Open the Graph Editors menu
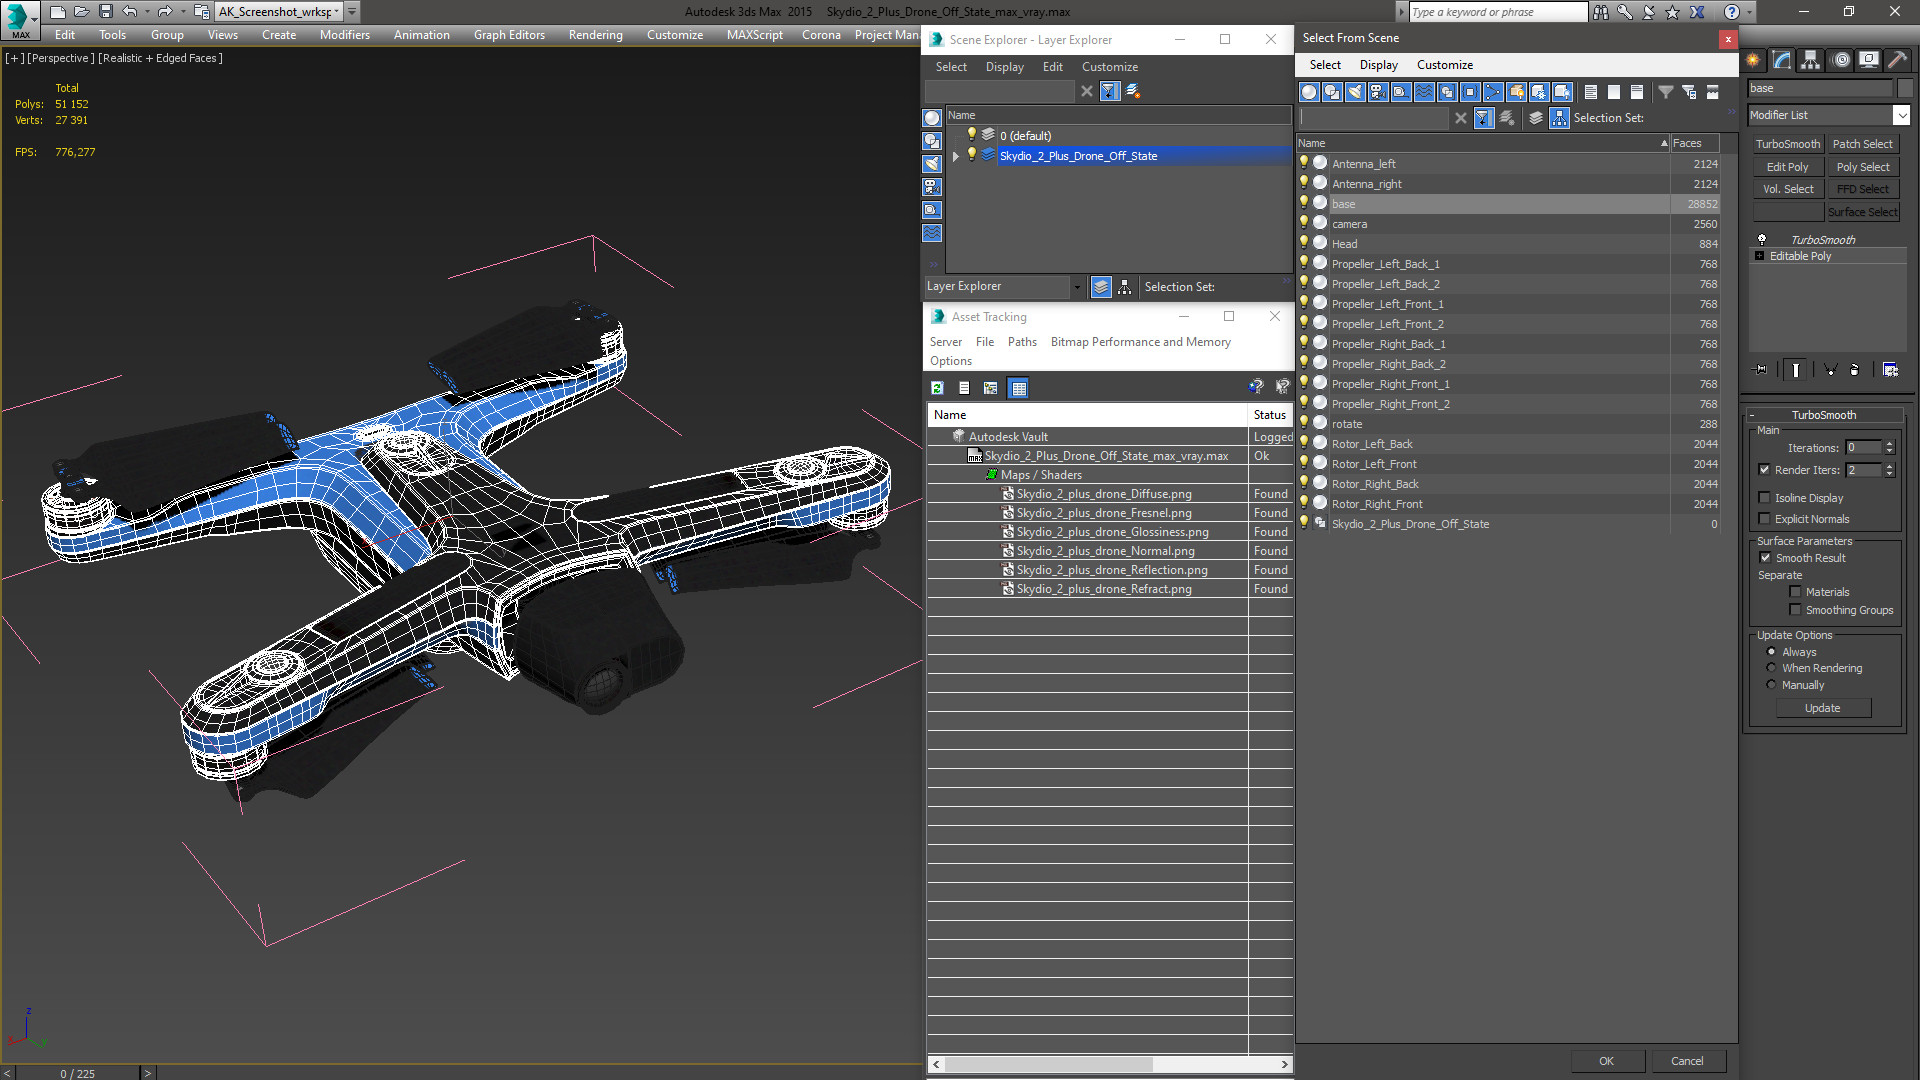 point(509,35)
